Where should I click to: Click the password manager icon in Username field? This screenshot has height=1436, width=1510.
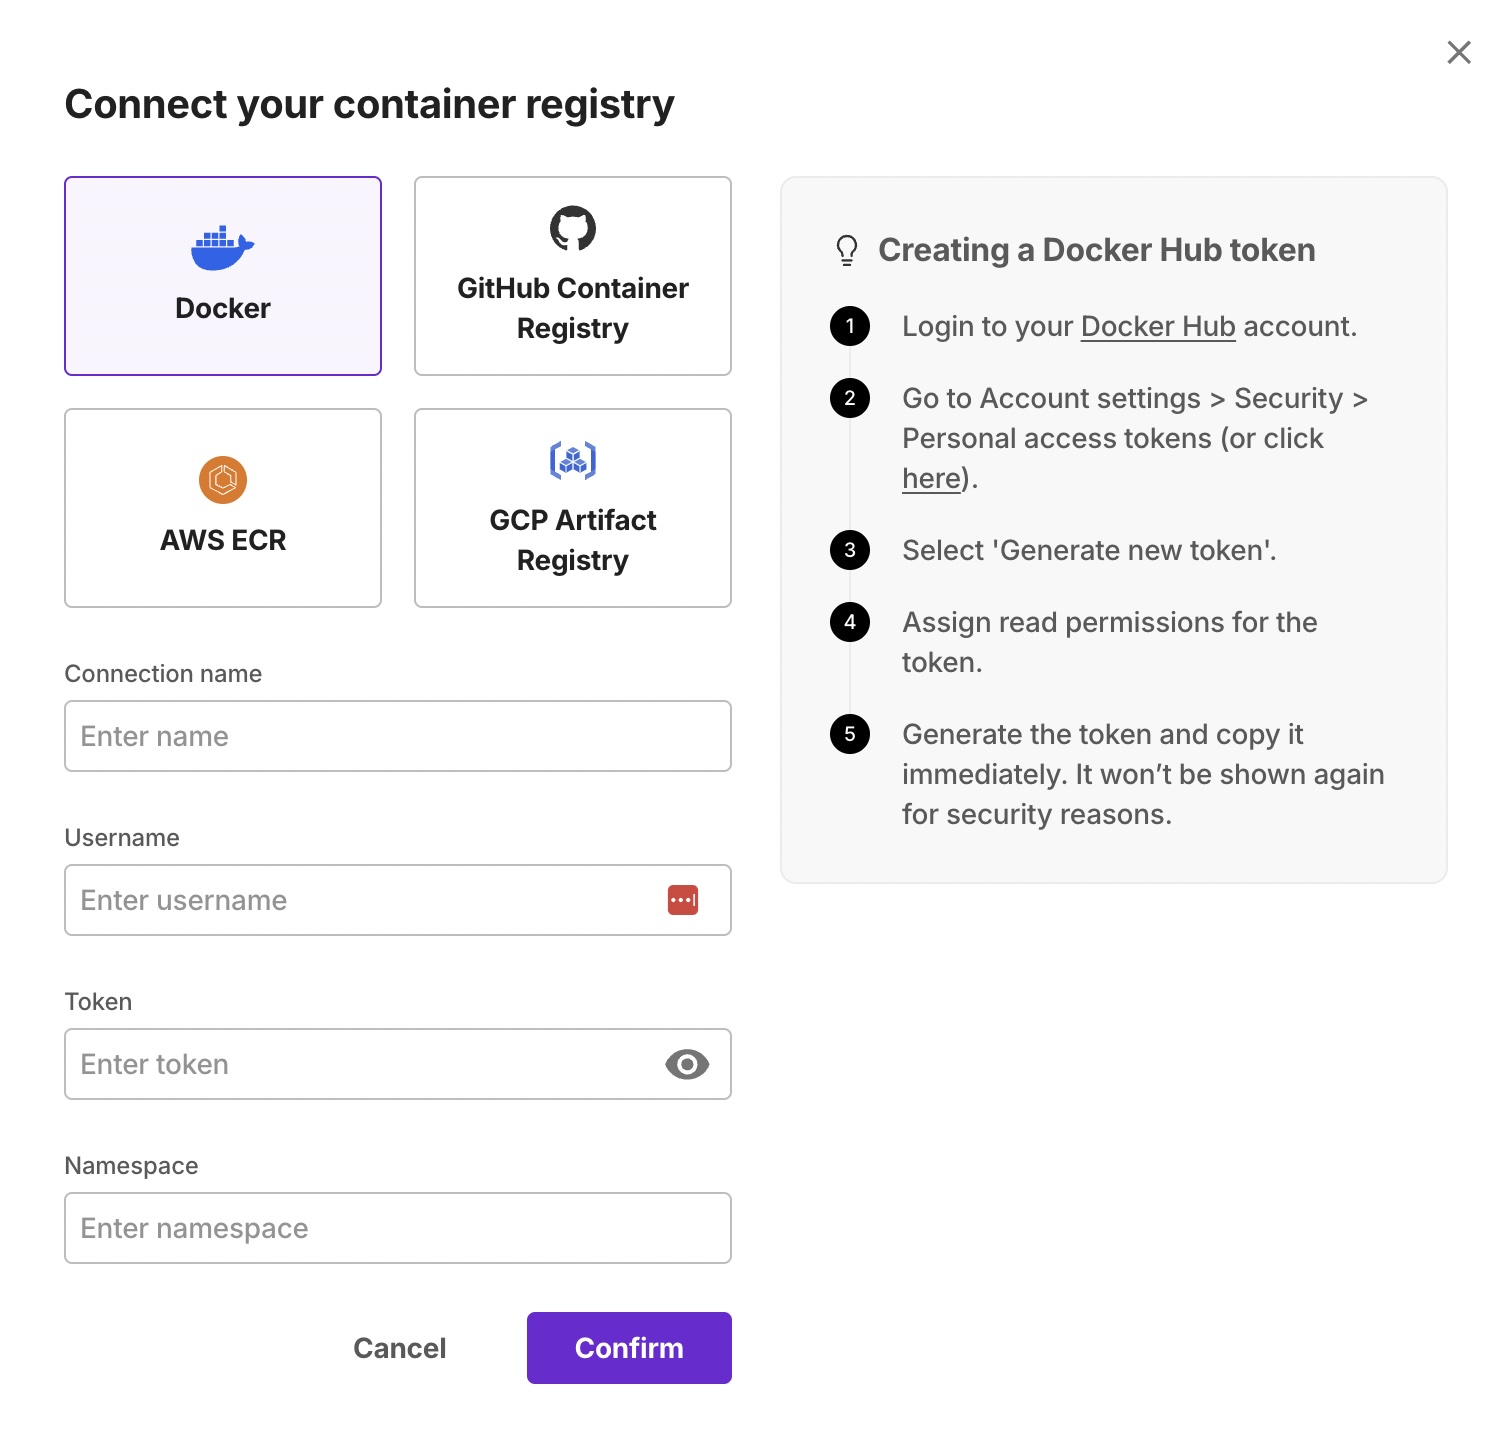683,900
